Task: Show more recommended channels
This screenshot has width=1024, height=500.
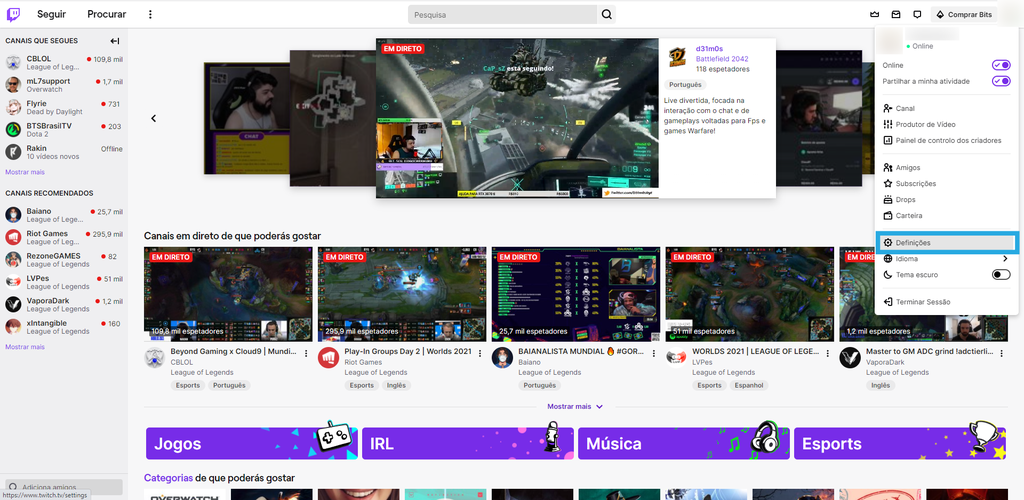Action: pyautogui.click(x=25, y=347)
